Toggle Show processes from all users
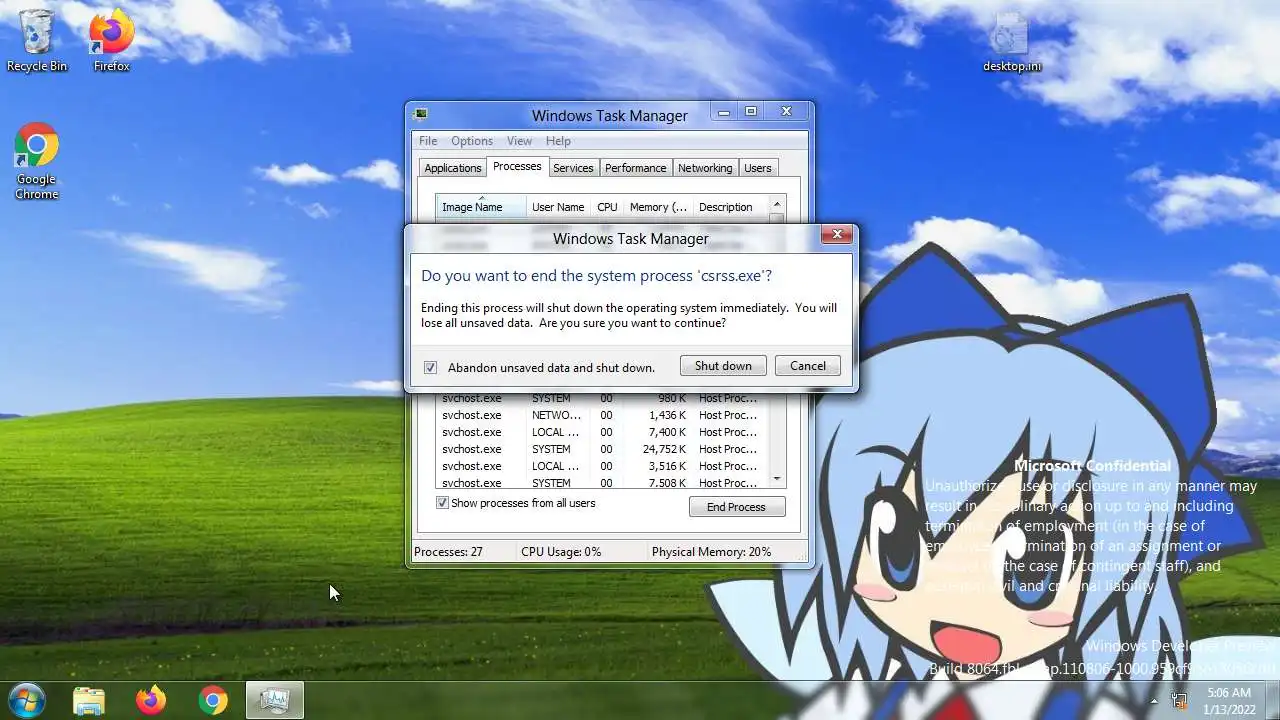1280x720 pixels. coord(442,503)
